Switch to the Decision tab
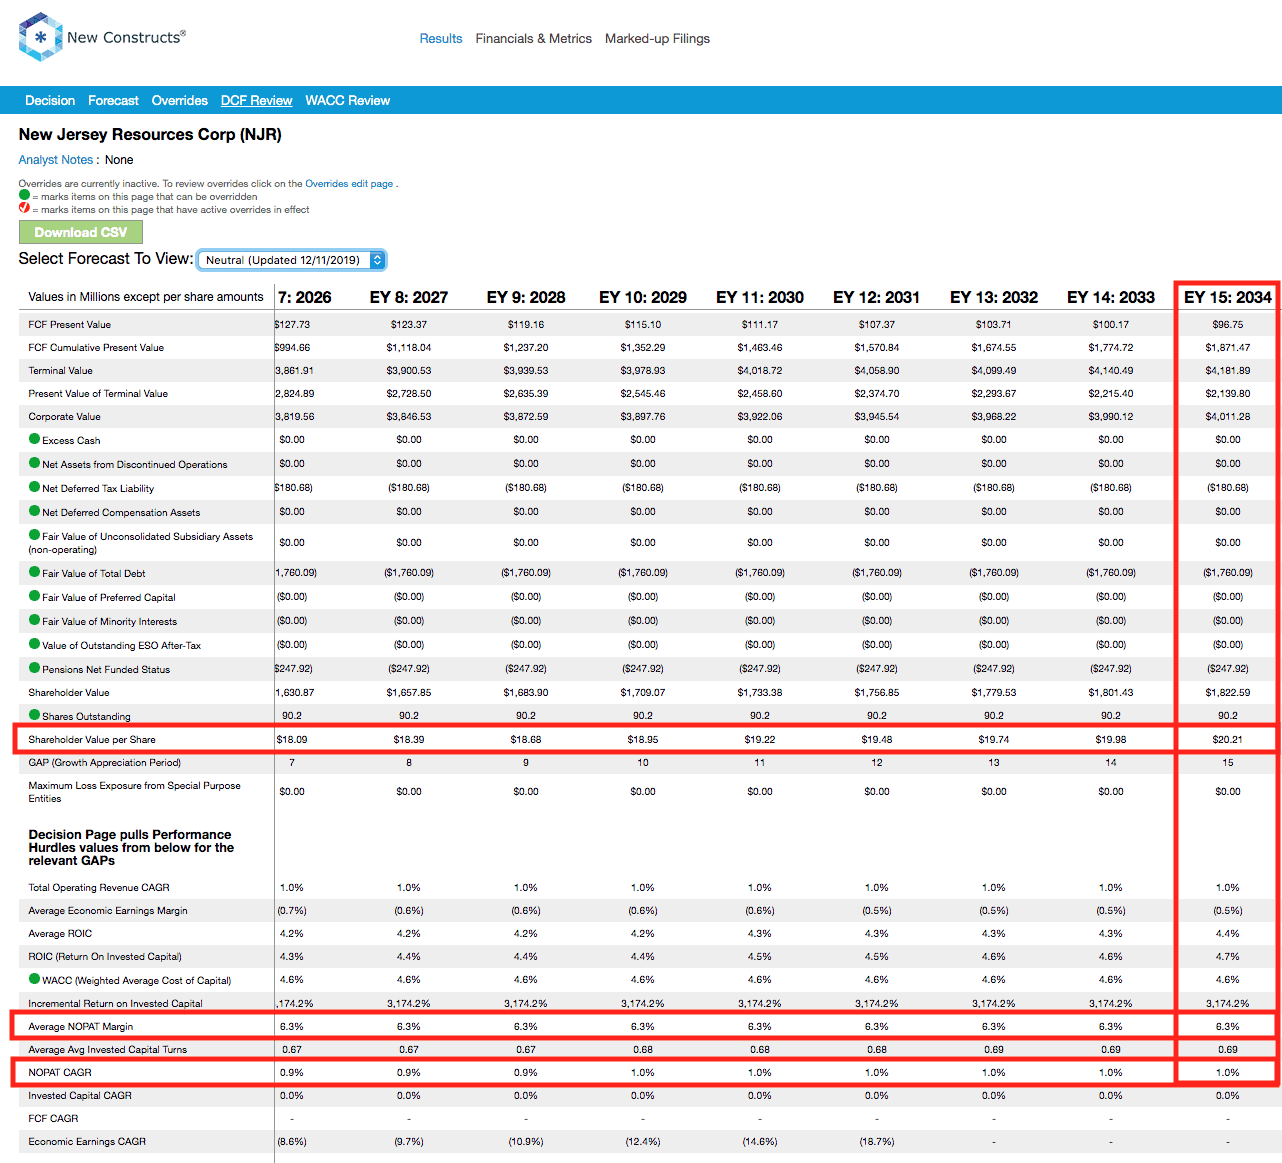 pos(50,101)
